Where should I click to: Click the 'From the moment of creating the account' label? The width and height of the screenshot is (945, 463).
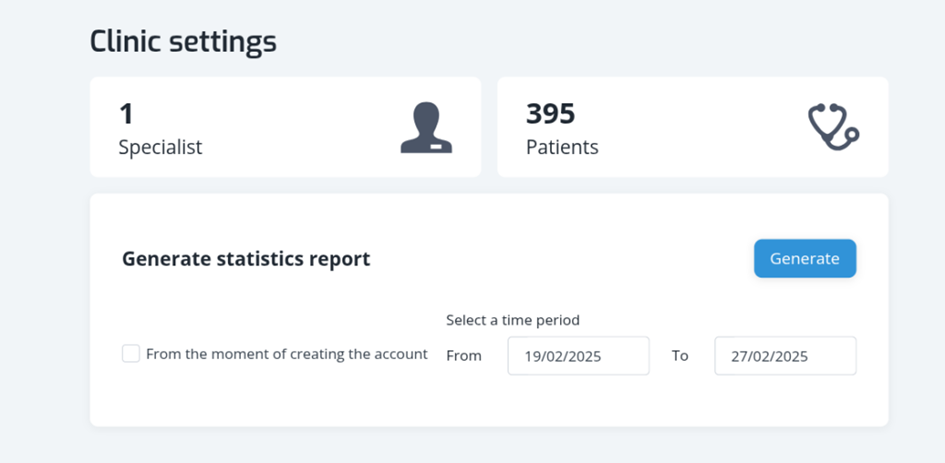287,354
